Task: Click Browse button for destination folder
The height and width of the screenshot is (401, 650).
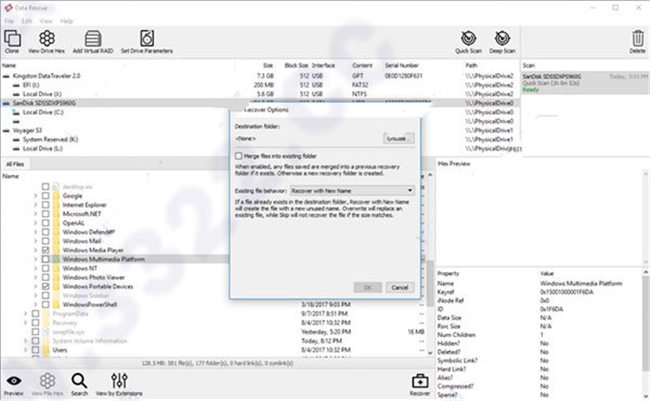Action: coord(398,139)
